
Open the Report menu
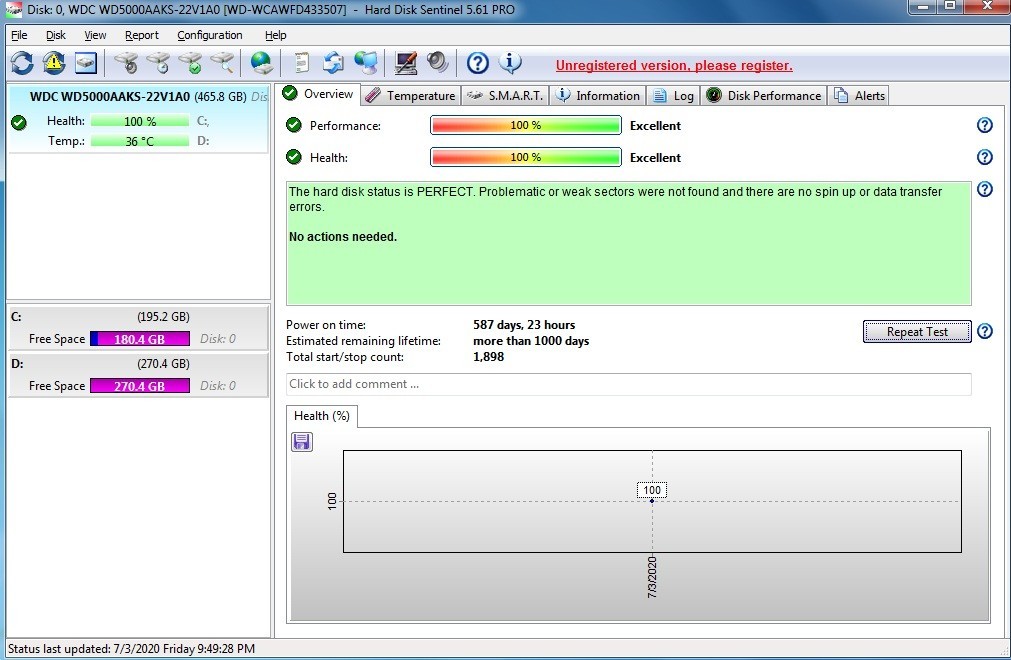click(x=141, y=35)
